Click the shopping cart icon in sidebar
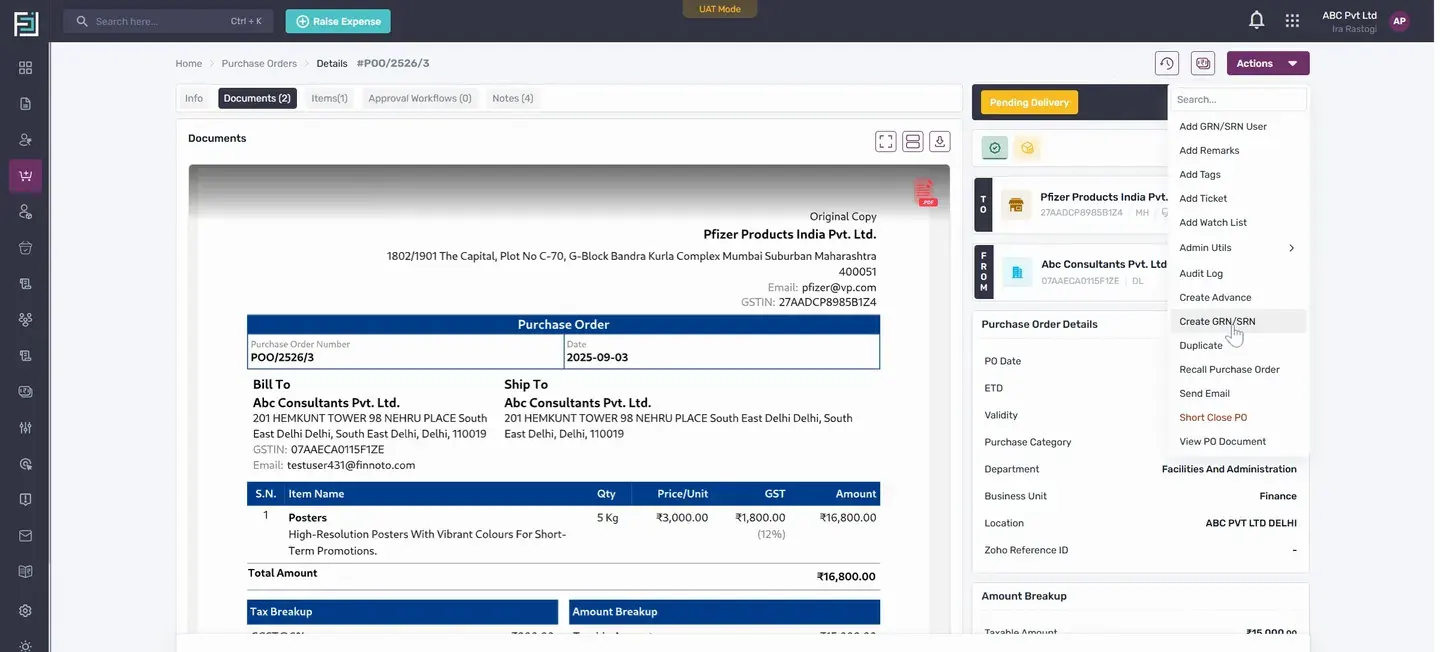The height and width of the screenshot is (652, 1440). coord(25,176)
